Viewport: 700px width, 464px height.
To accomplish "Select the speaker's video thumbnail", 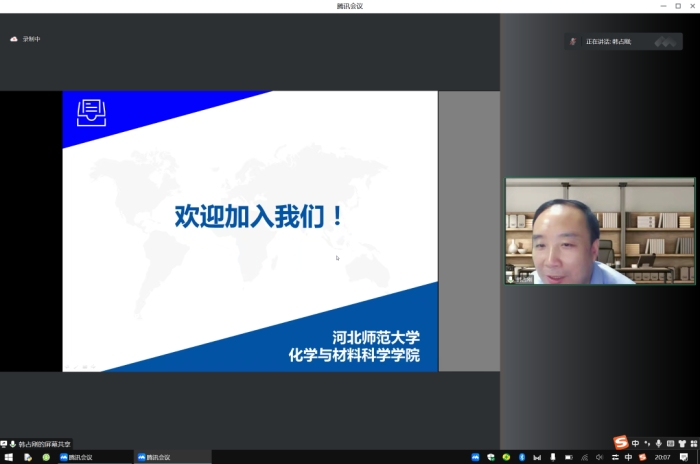I will pos(599,231).
